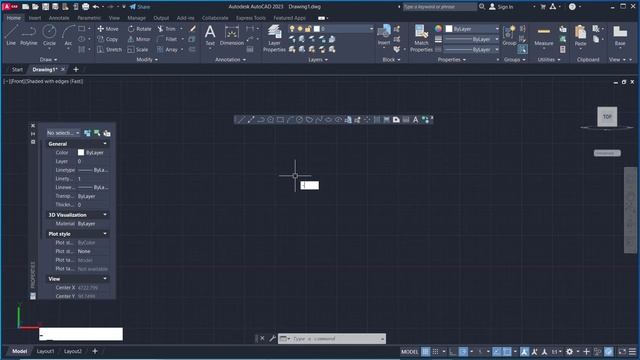Toggle 2D object snap in status bar

tap(507, 351)
